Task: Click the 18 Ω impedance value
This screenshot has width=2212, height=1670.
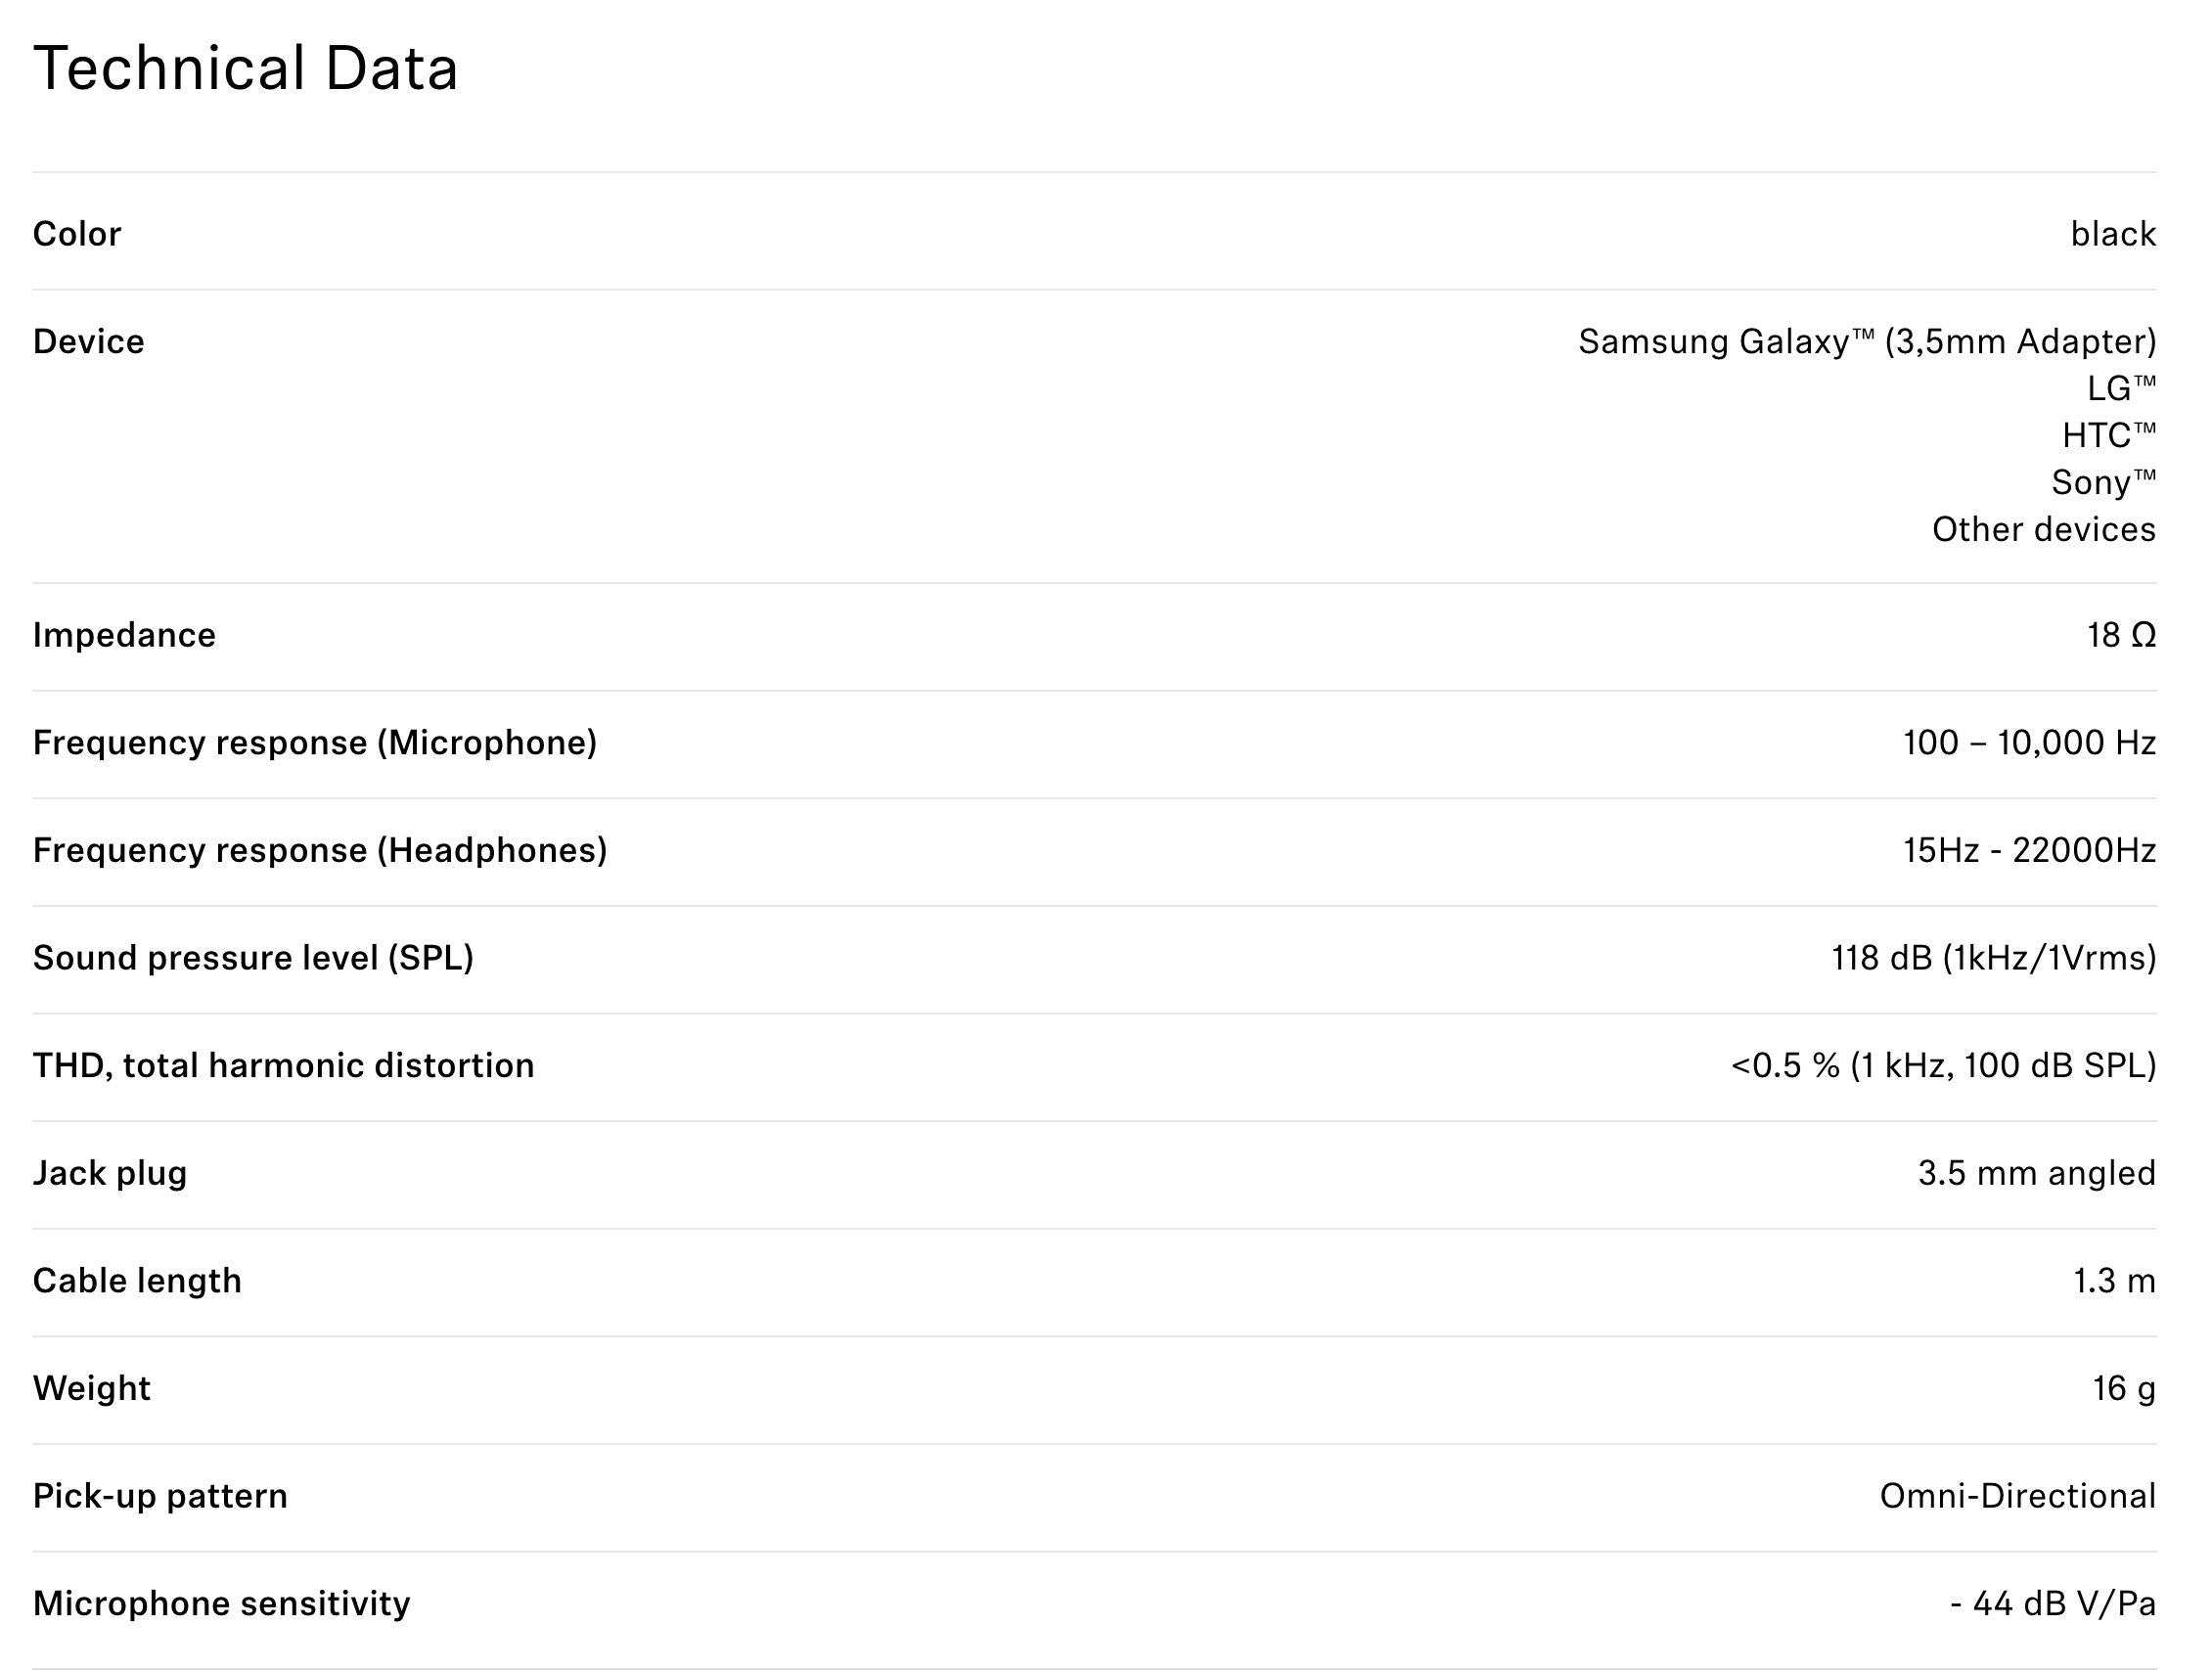Action: pos(2121,635)
